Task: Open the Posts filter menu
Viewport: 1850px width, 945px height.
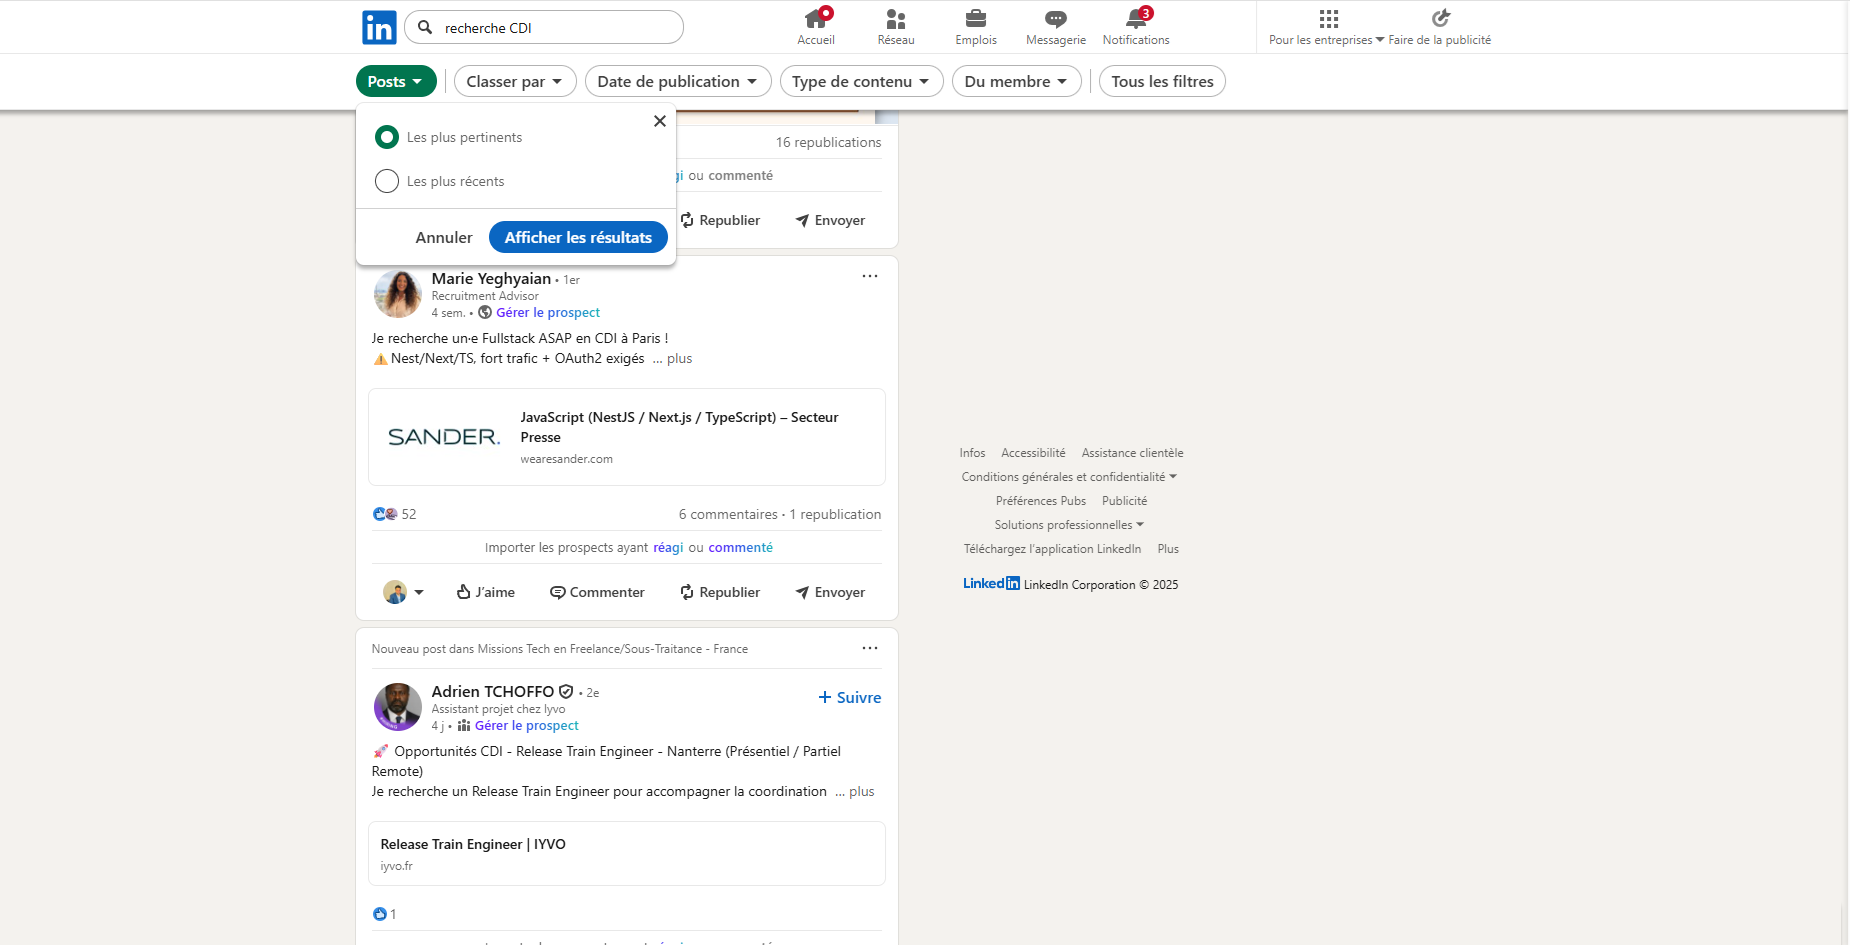Action: [395, 82]
